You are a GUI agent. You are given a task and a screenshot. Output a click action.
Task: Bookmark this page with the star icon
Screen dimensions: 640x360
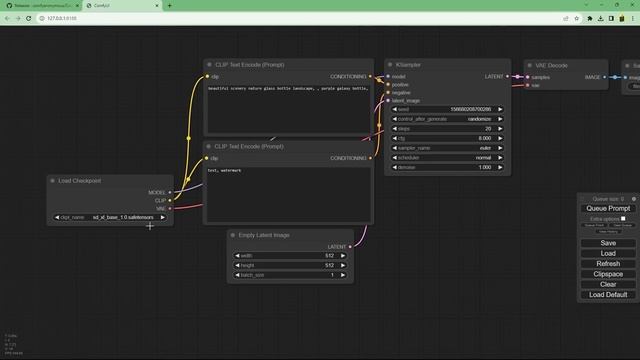[577, 18]
